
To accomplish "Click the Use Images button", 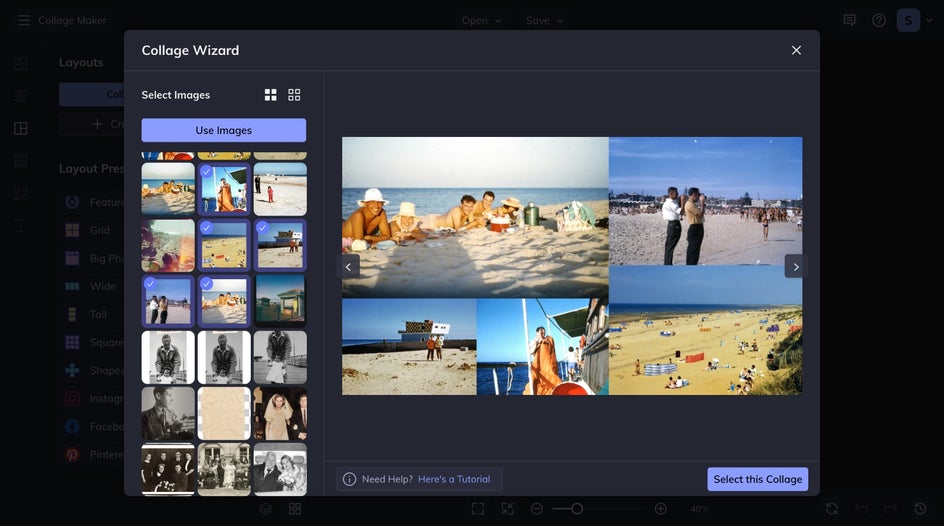I will pos(223,130).
